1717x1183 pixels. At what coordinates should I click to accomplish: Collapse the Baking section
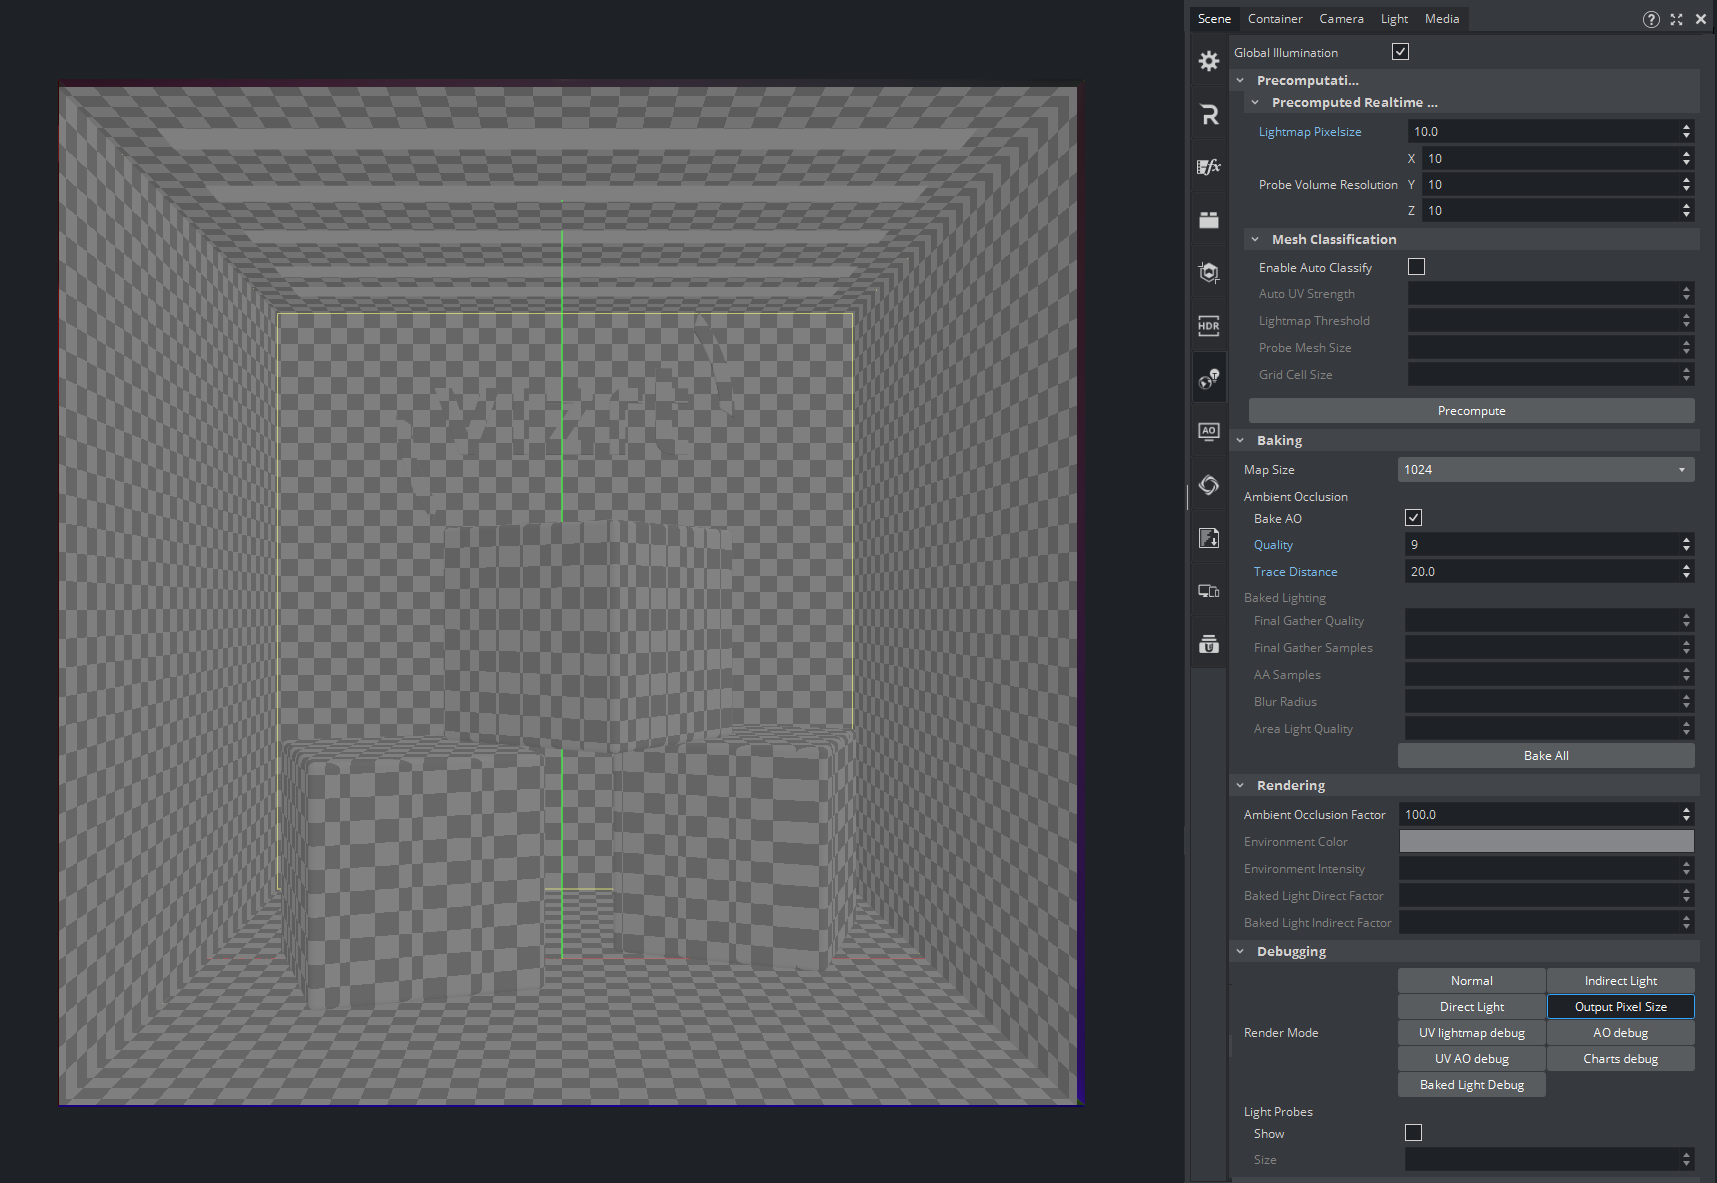[x=1241, y=441]
